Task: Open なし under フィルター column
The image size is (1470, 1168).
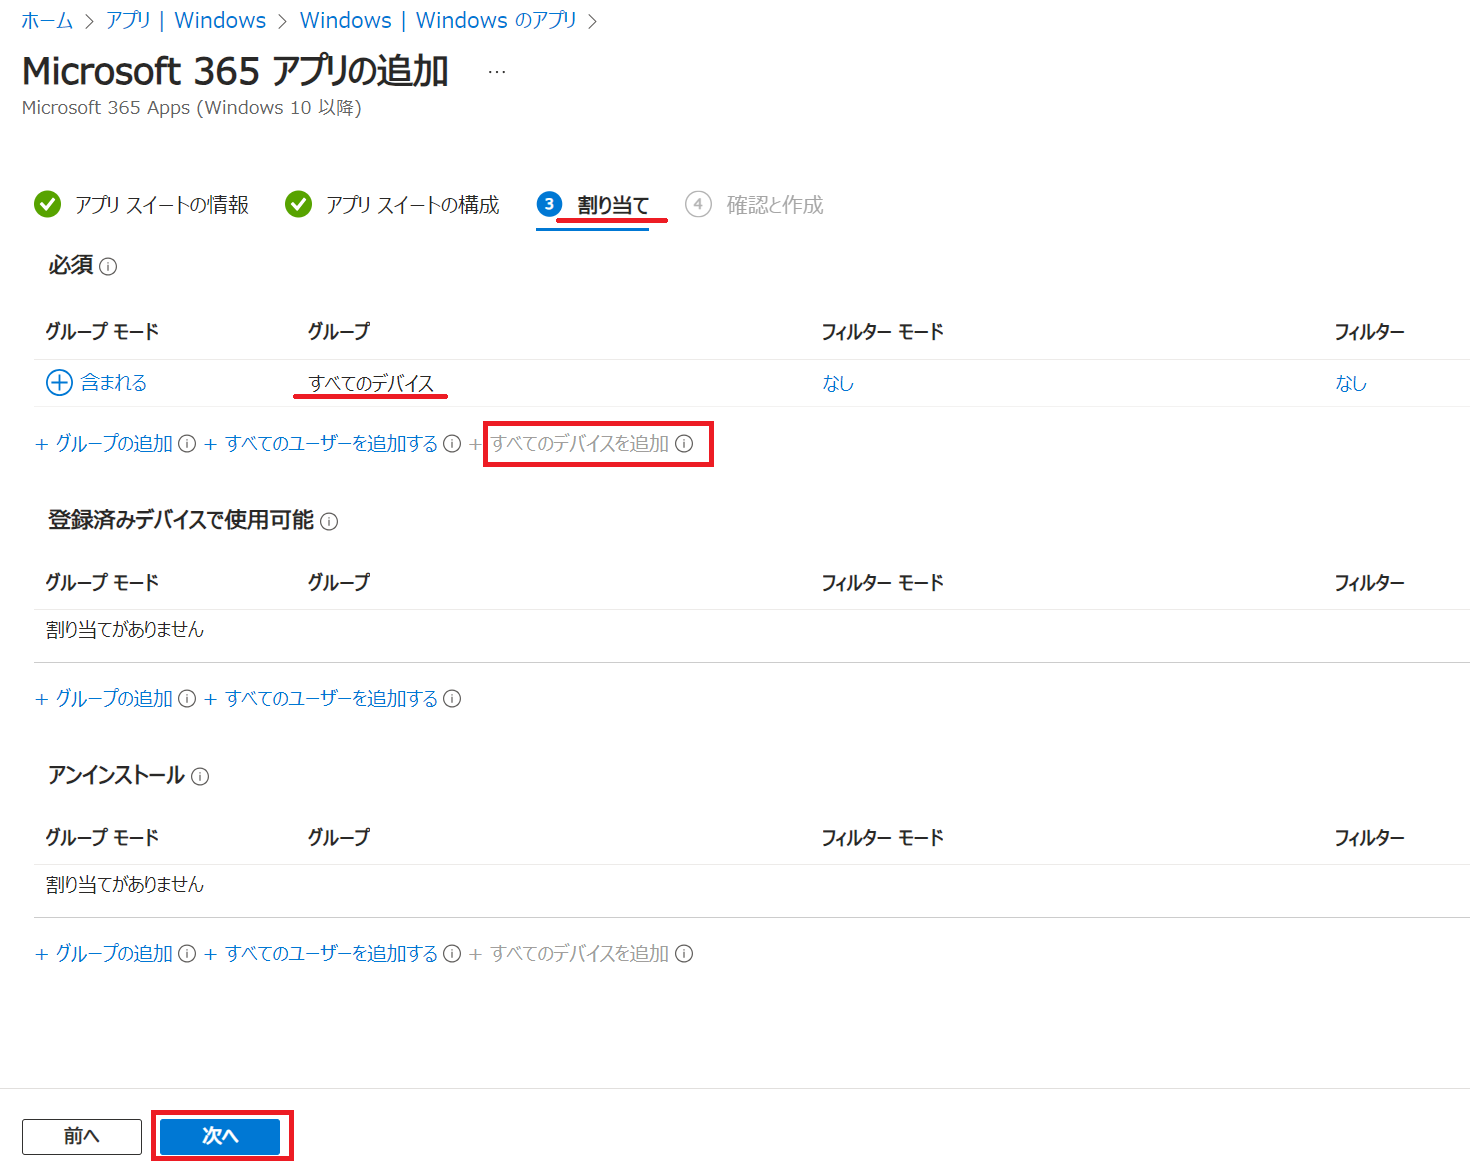Action: coord(1351,383)
